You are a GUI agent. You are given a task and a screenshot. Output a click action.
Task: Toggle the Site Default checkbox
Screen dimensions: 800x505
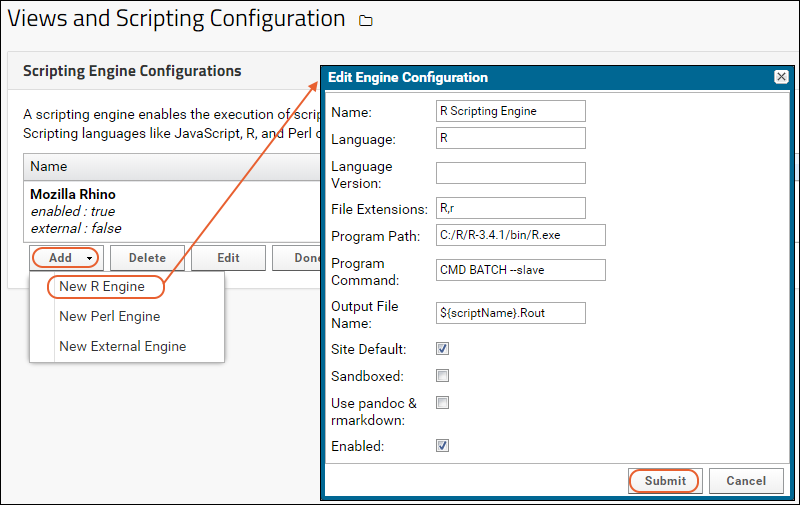442,349
